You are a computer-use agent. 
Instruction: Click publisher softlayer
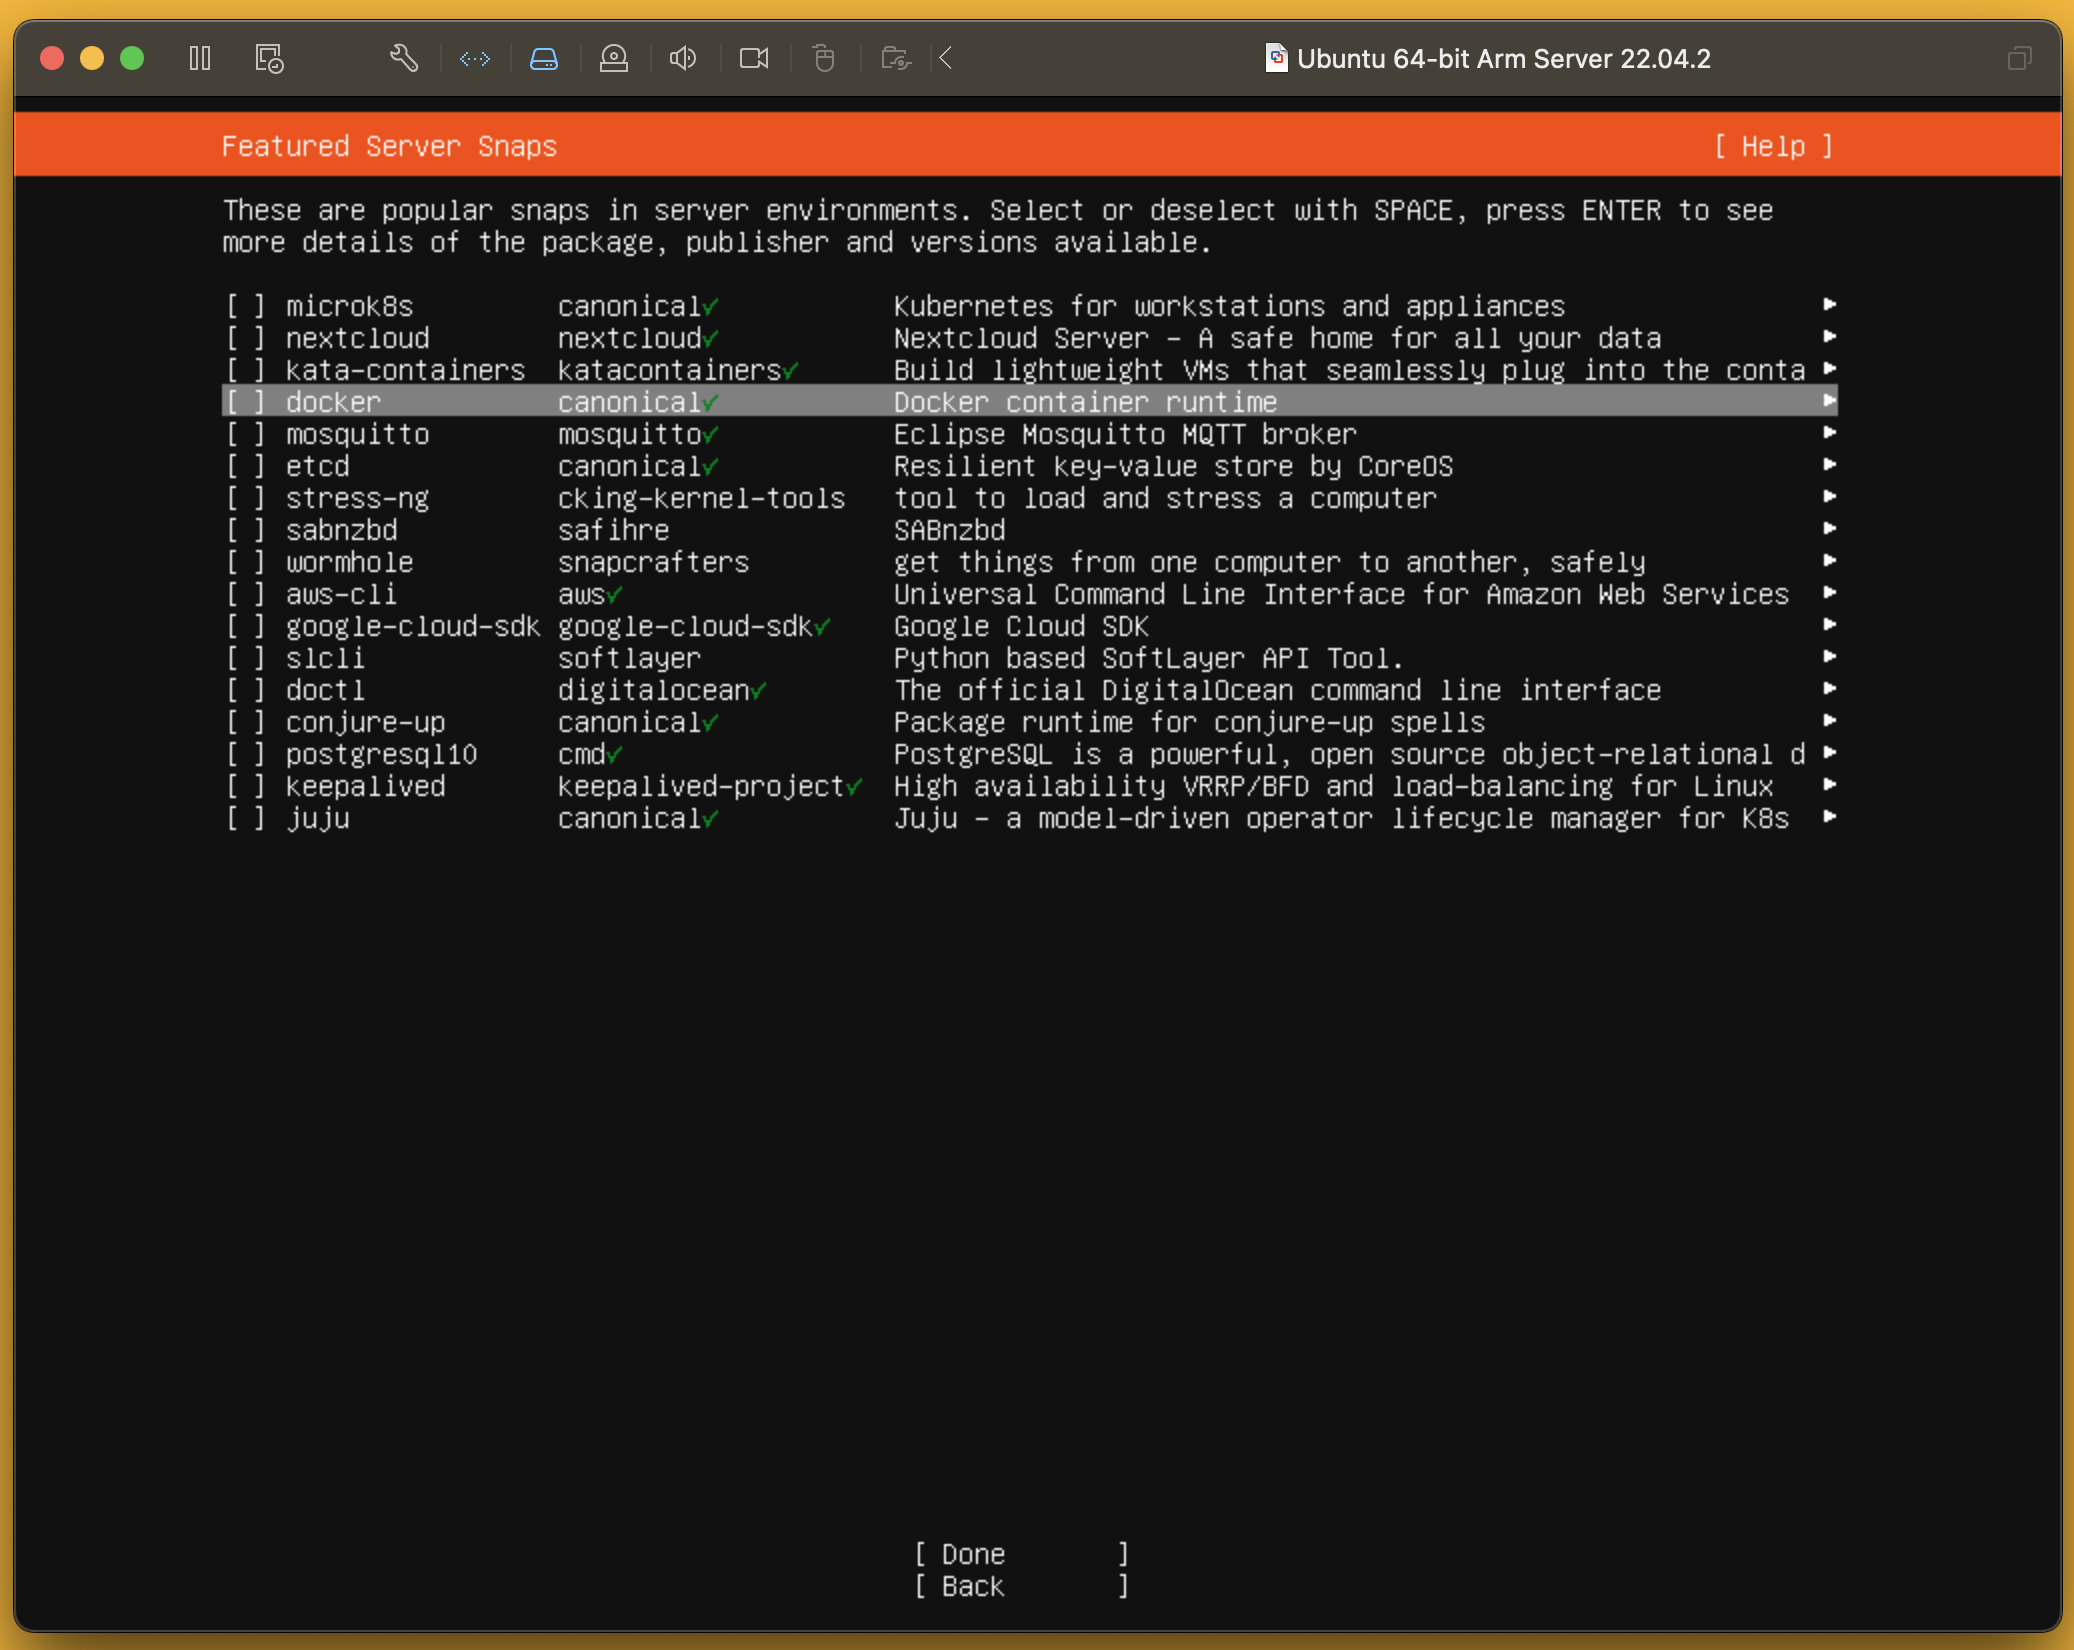pos(629,659)
